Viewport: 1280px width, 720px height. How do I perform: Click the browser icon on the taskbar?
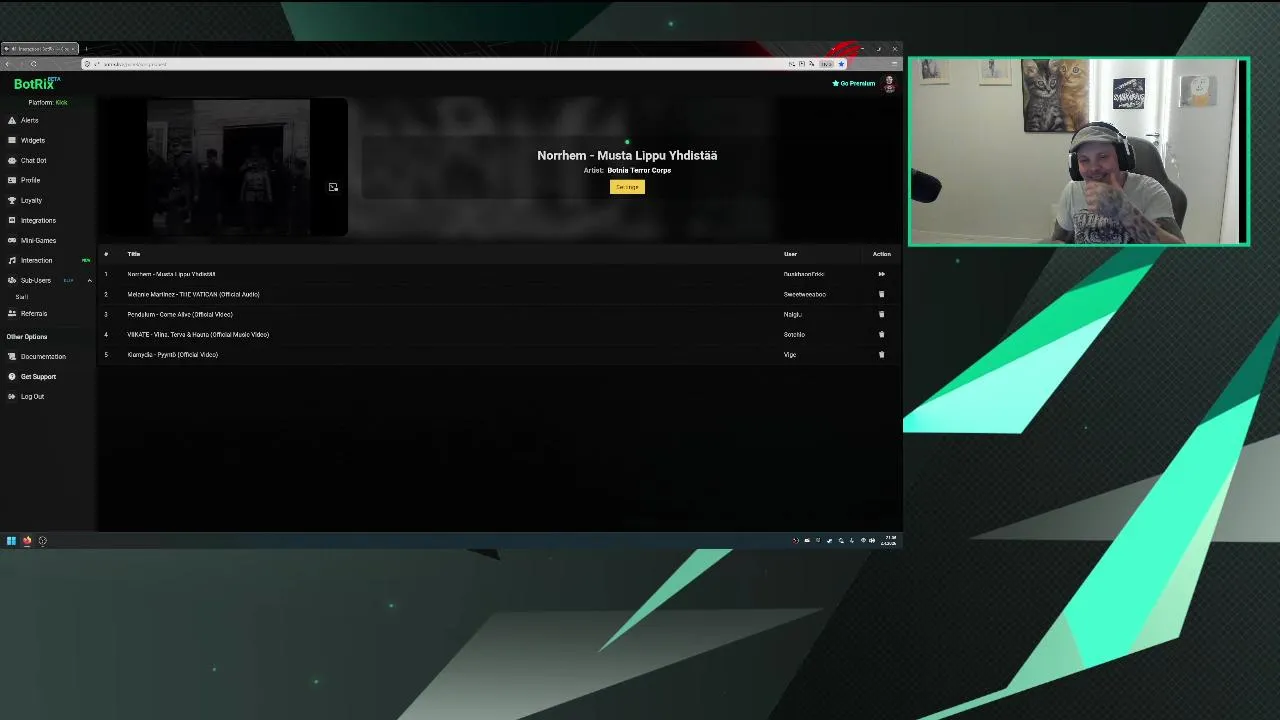(x=27, y=541)
